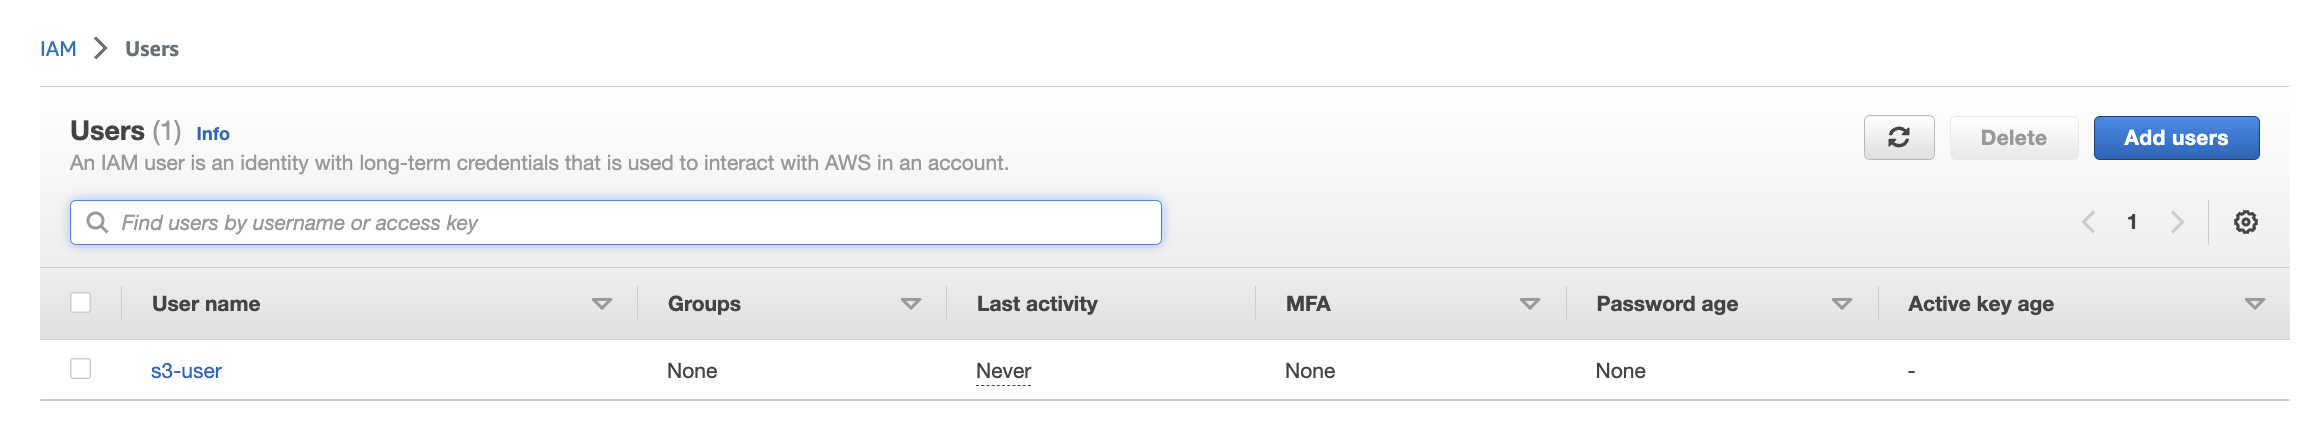Click the Delete button

(x=2013, y=138)
